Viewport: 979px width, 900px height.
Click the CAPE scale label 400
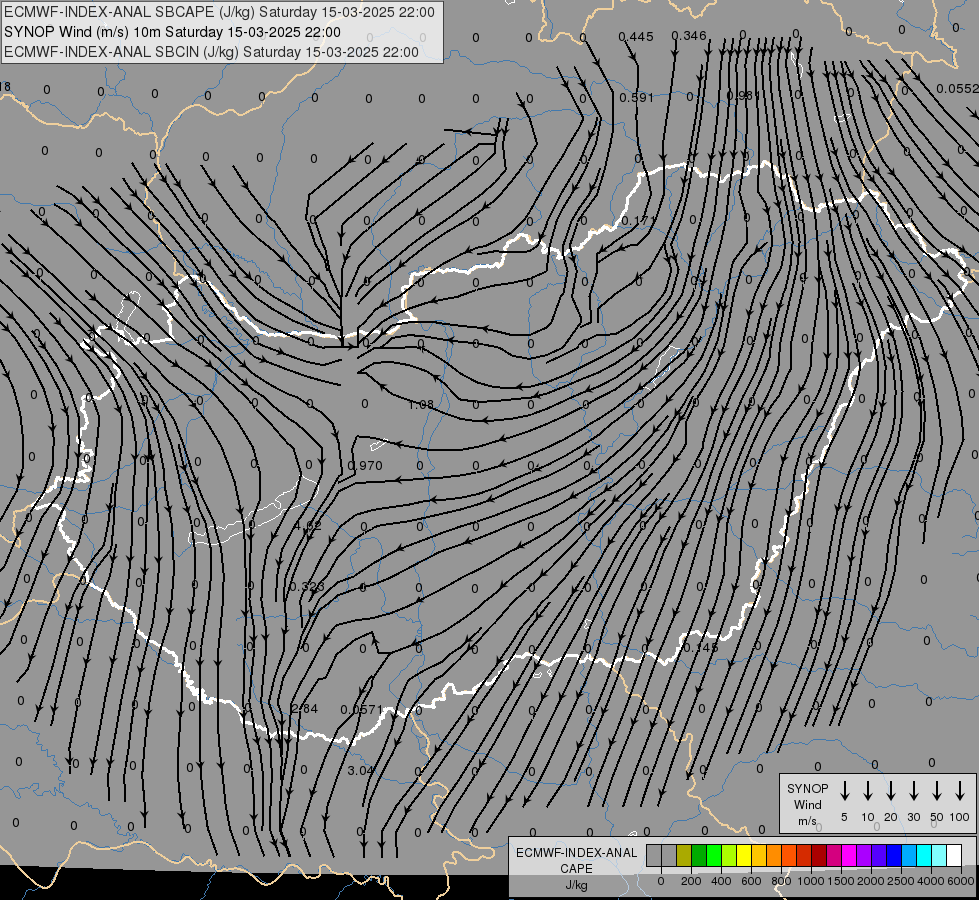[721, 881]
